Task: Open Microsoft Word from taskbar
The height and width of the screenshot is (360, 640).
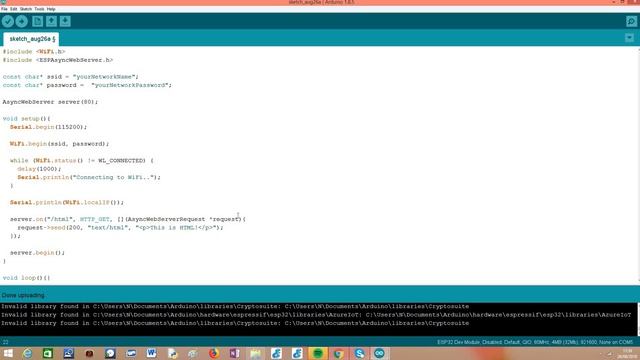Action: coord(151,353)
